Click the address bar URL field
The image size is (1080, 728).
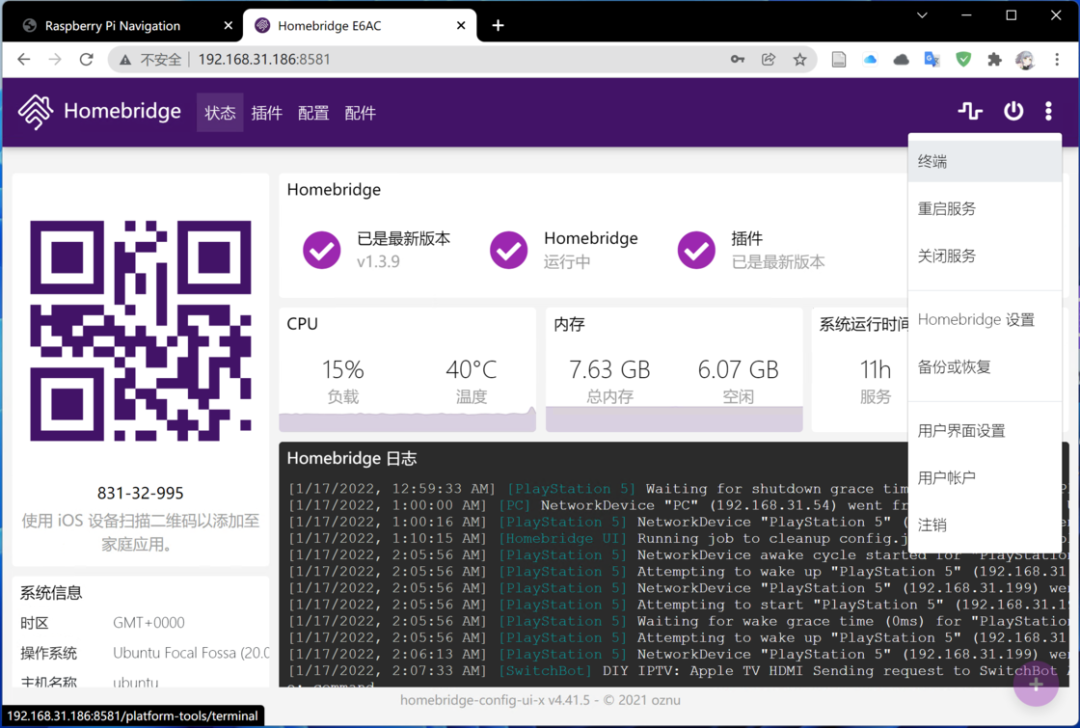coord(450,59)
